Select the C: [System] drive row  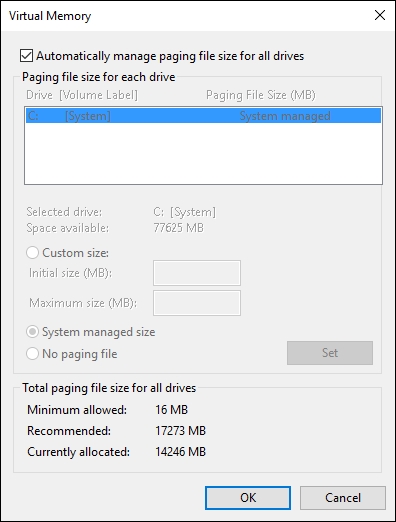[203, 116]
